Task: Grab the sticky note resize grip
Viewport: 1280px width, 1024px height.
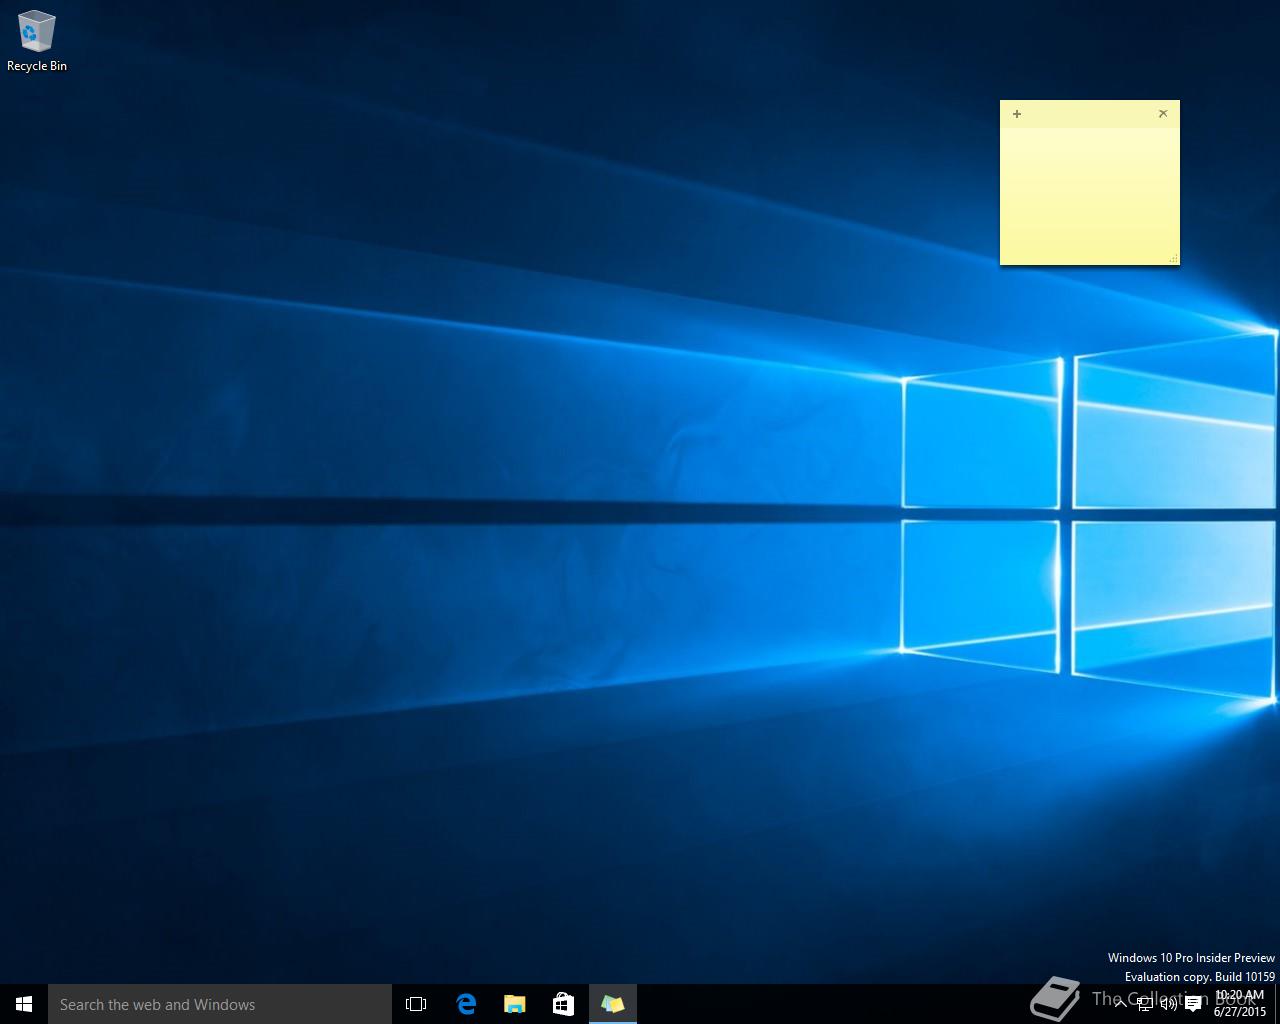Action: 1173,259
